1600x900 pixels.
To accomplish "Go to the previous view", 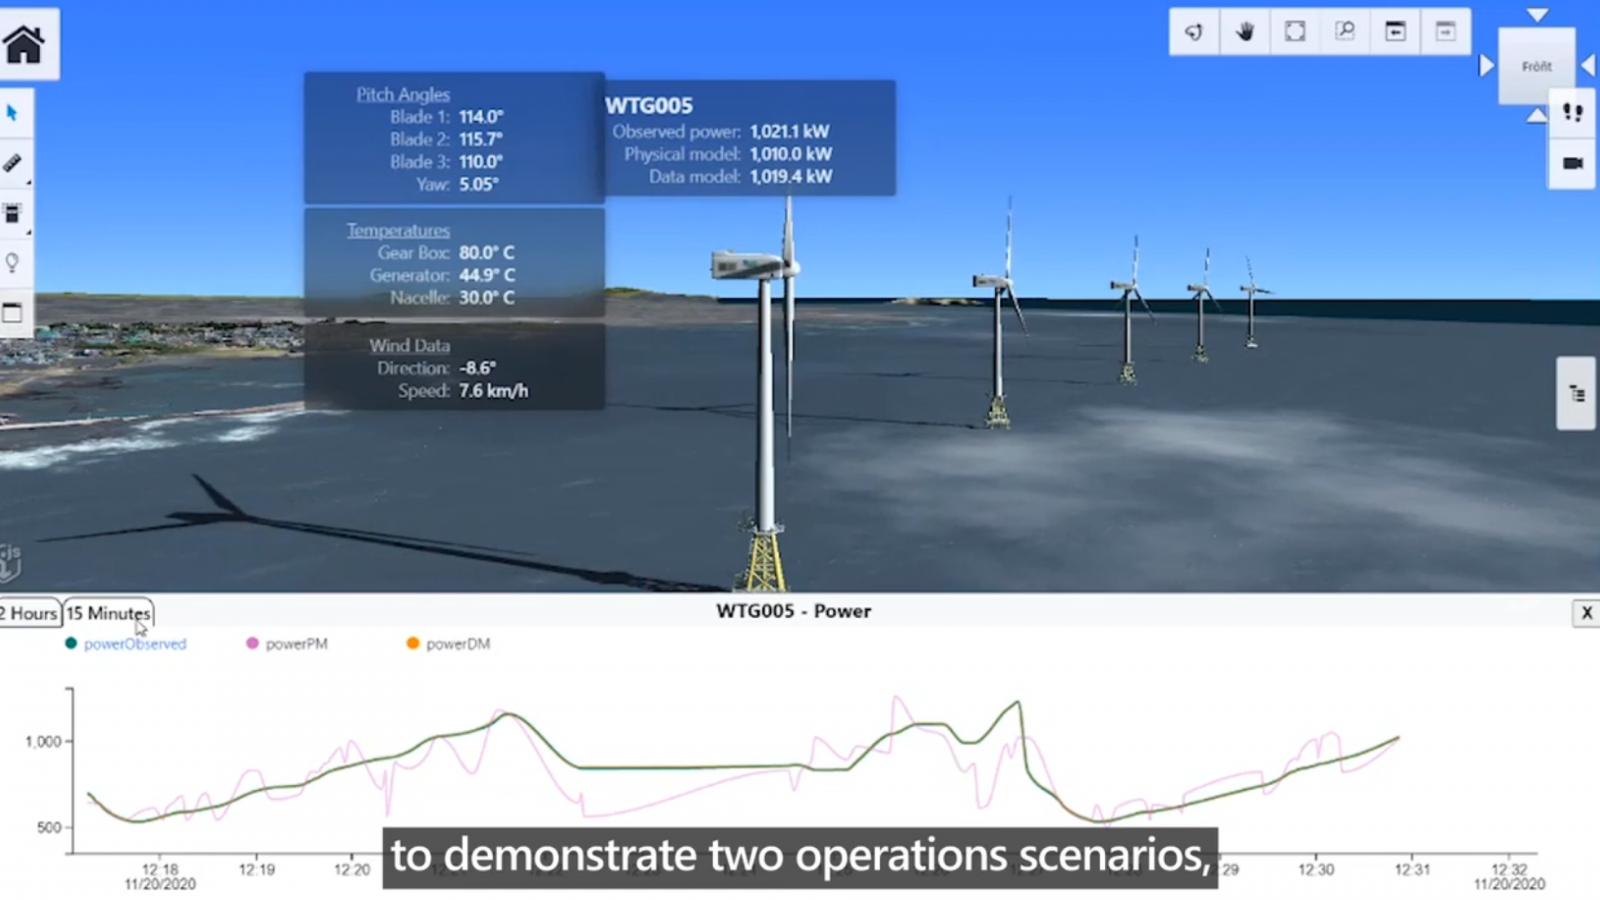I will click(1395, 32).
